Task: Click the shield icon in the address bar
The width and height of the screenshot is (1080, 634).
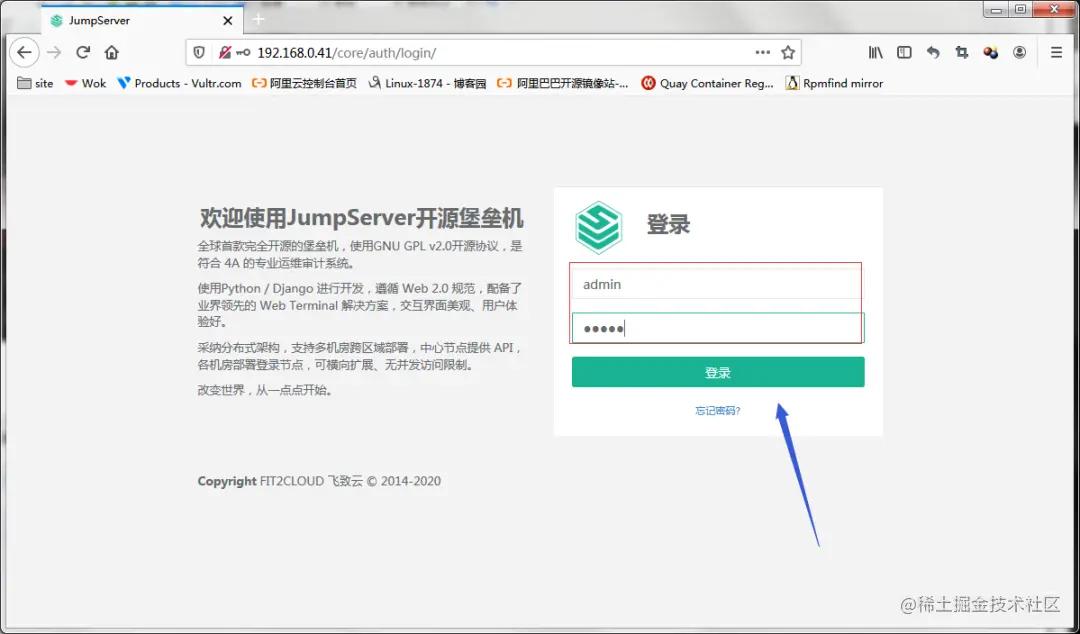Action: click(198, 52)
